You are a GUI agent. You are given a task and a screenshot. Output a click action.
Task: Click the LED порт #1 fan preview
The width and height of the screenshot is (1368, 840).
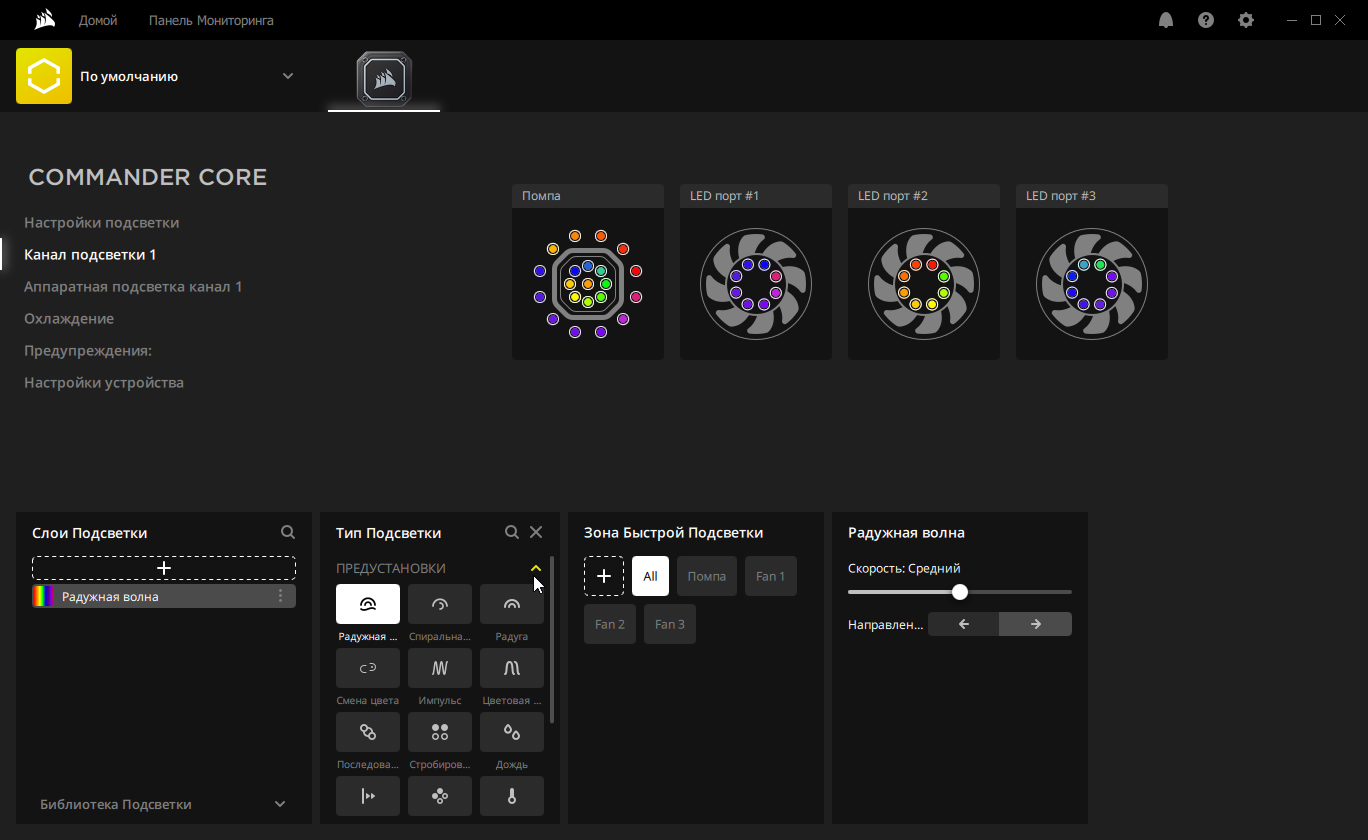(756, 284)
